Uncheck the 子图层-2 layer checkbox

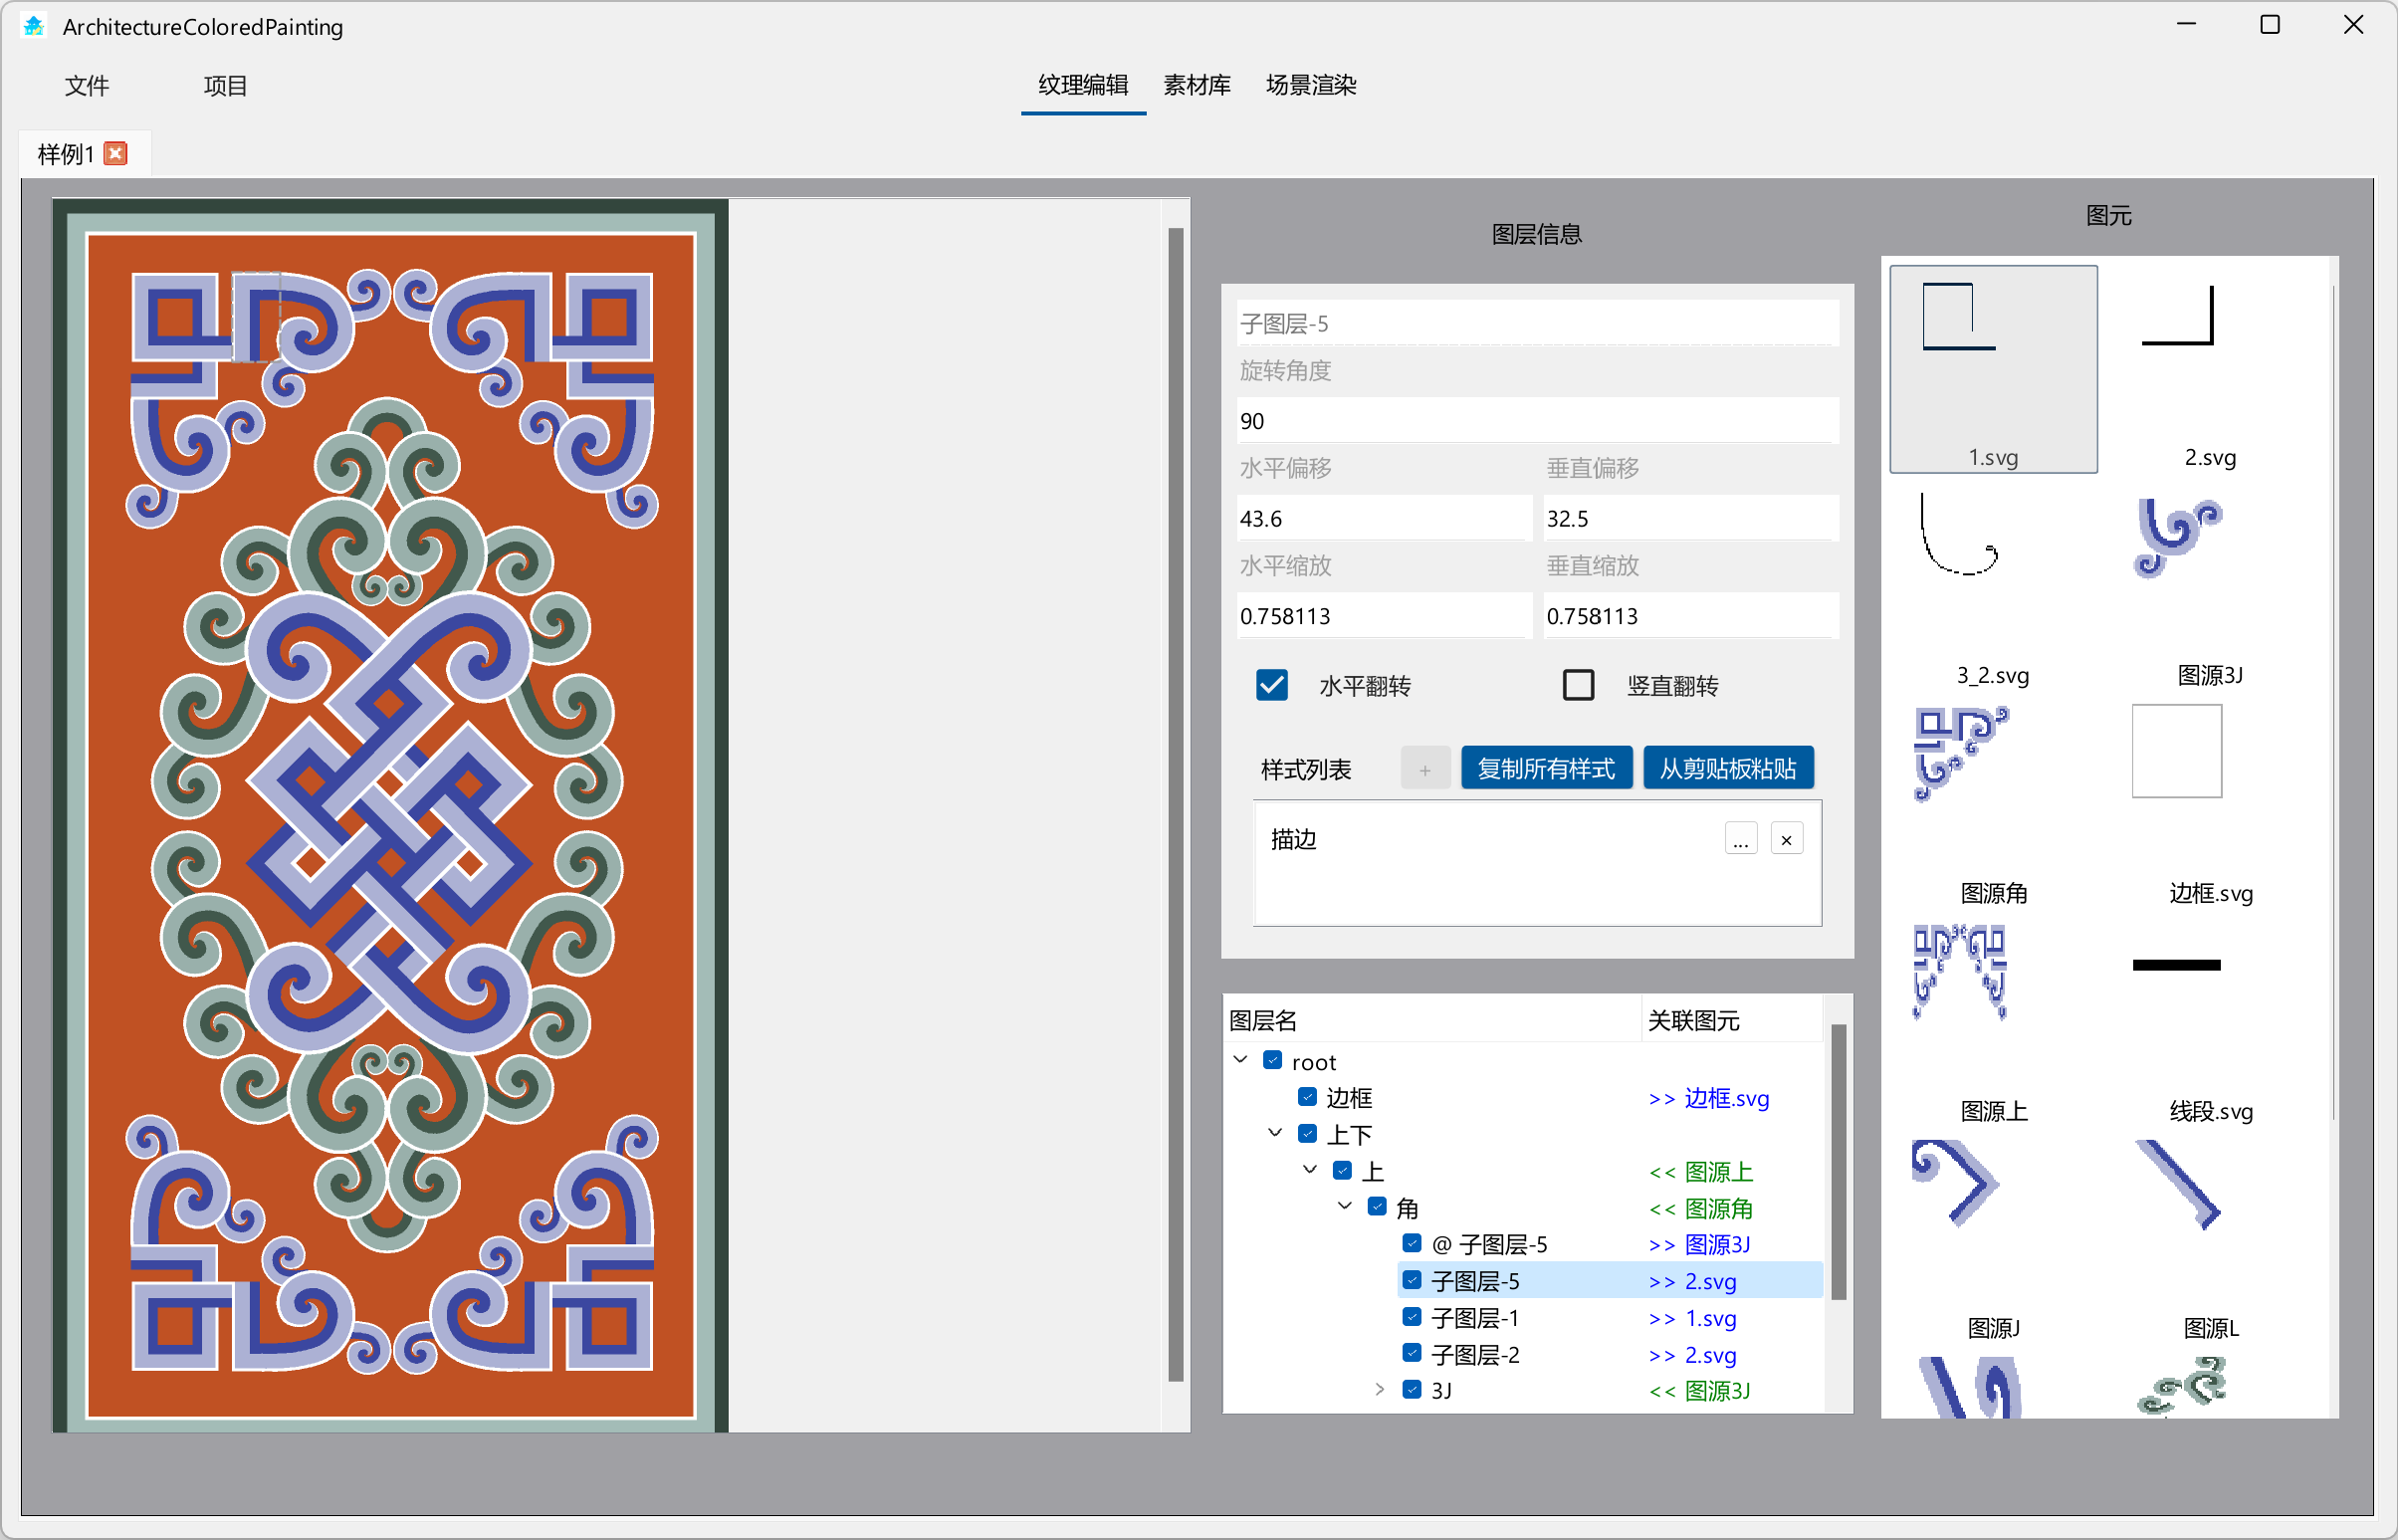click(1412, 1353)
